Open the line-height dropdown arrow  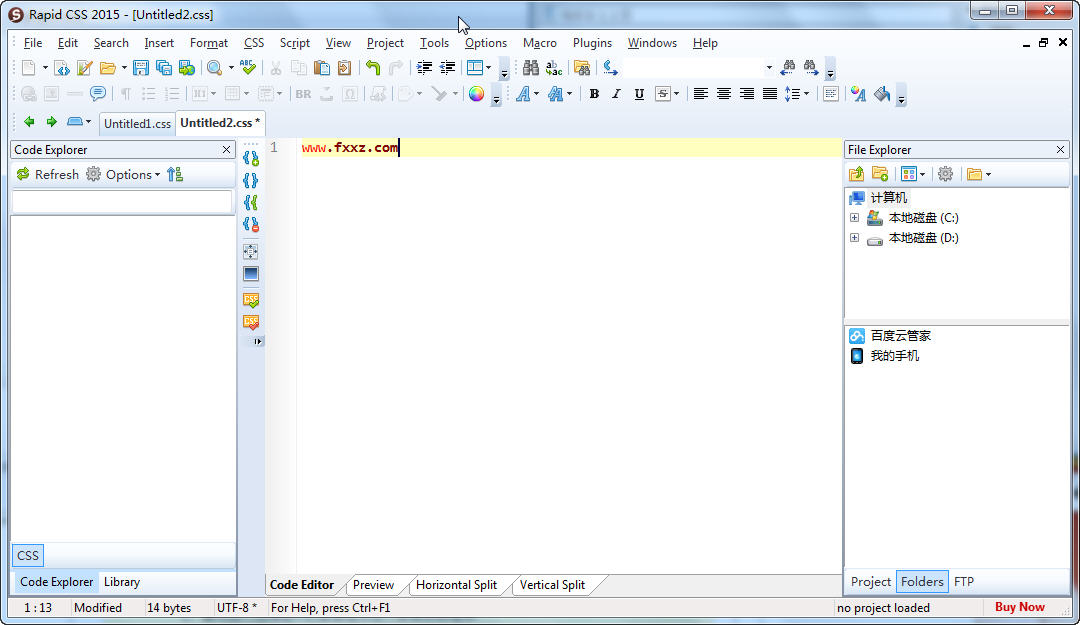click(x=807, y=94)
